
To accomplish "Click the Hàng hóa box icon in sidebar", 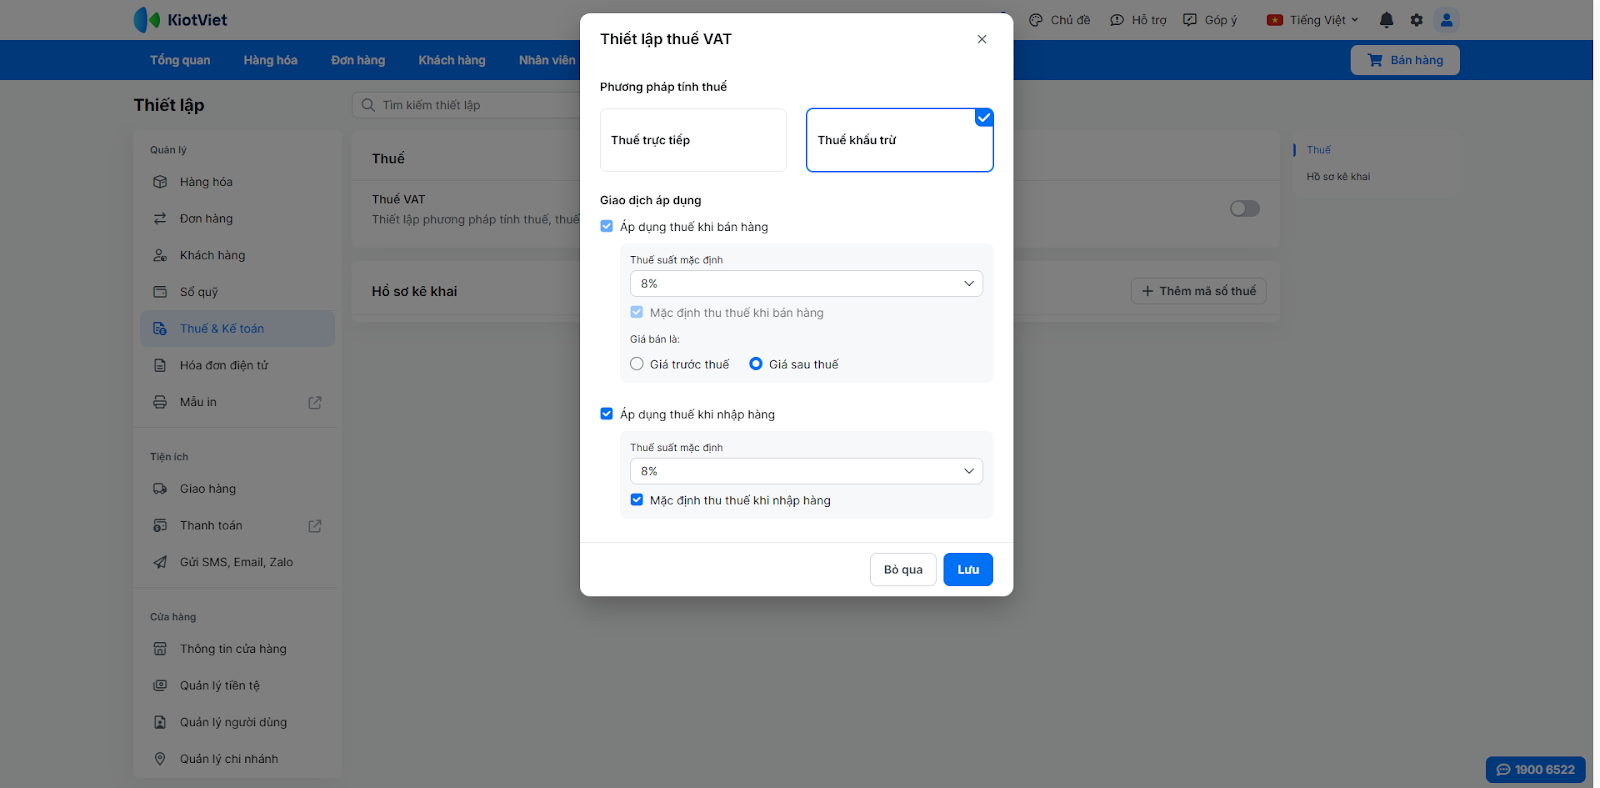I will (x=160, y=182).
